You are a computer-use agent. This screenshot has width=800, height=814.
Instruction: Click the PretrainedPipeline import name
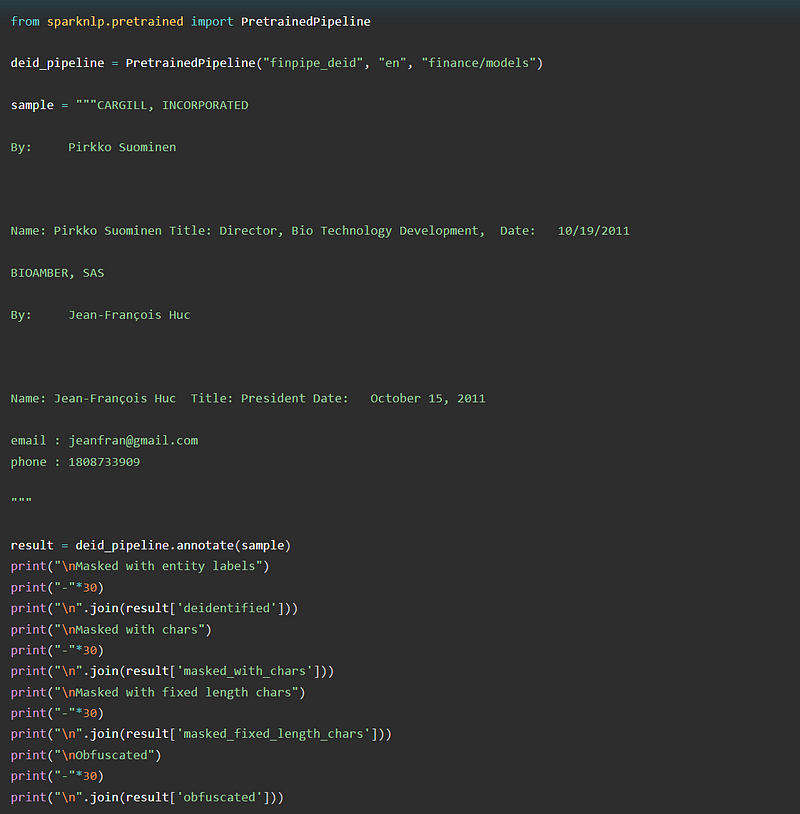pyautogui.click(x=305, y=22)
